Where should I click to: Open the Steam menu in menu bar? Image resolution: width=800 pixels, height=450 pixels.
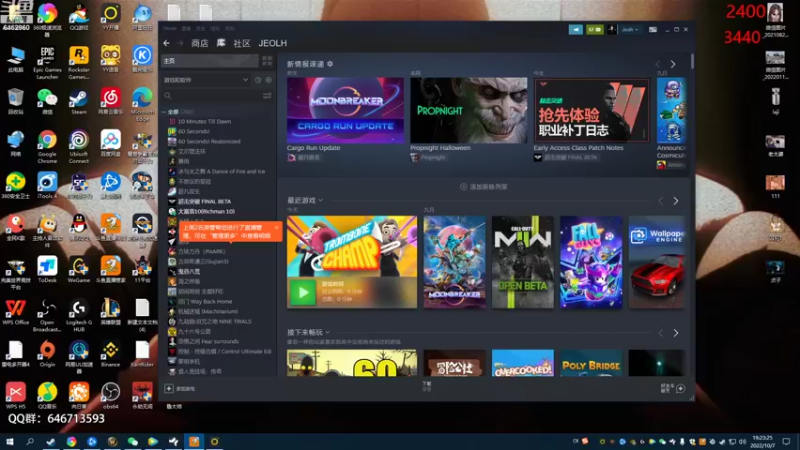[x=170, y=29]
